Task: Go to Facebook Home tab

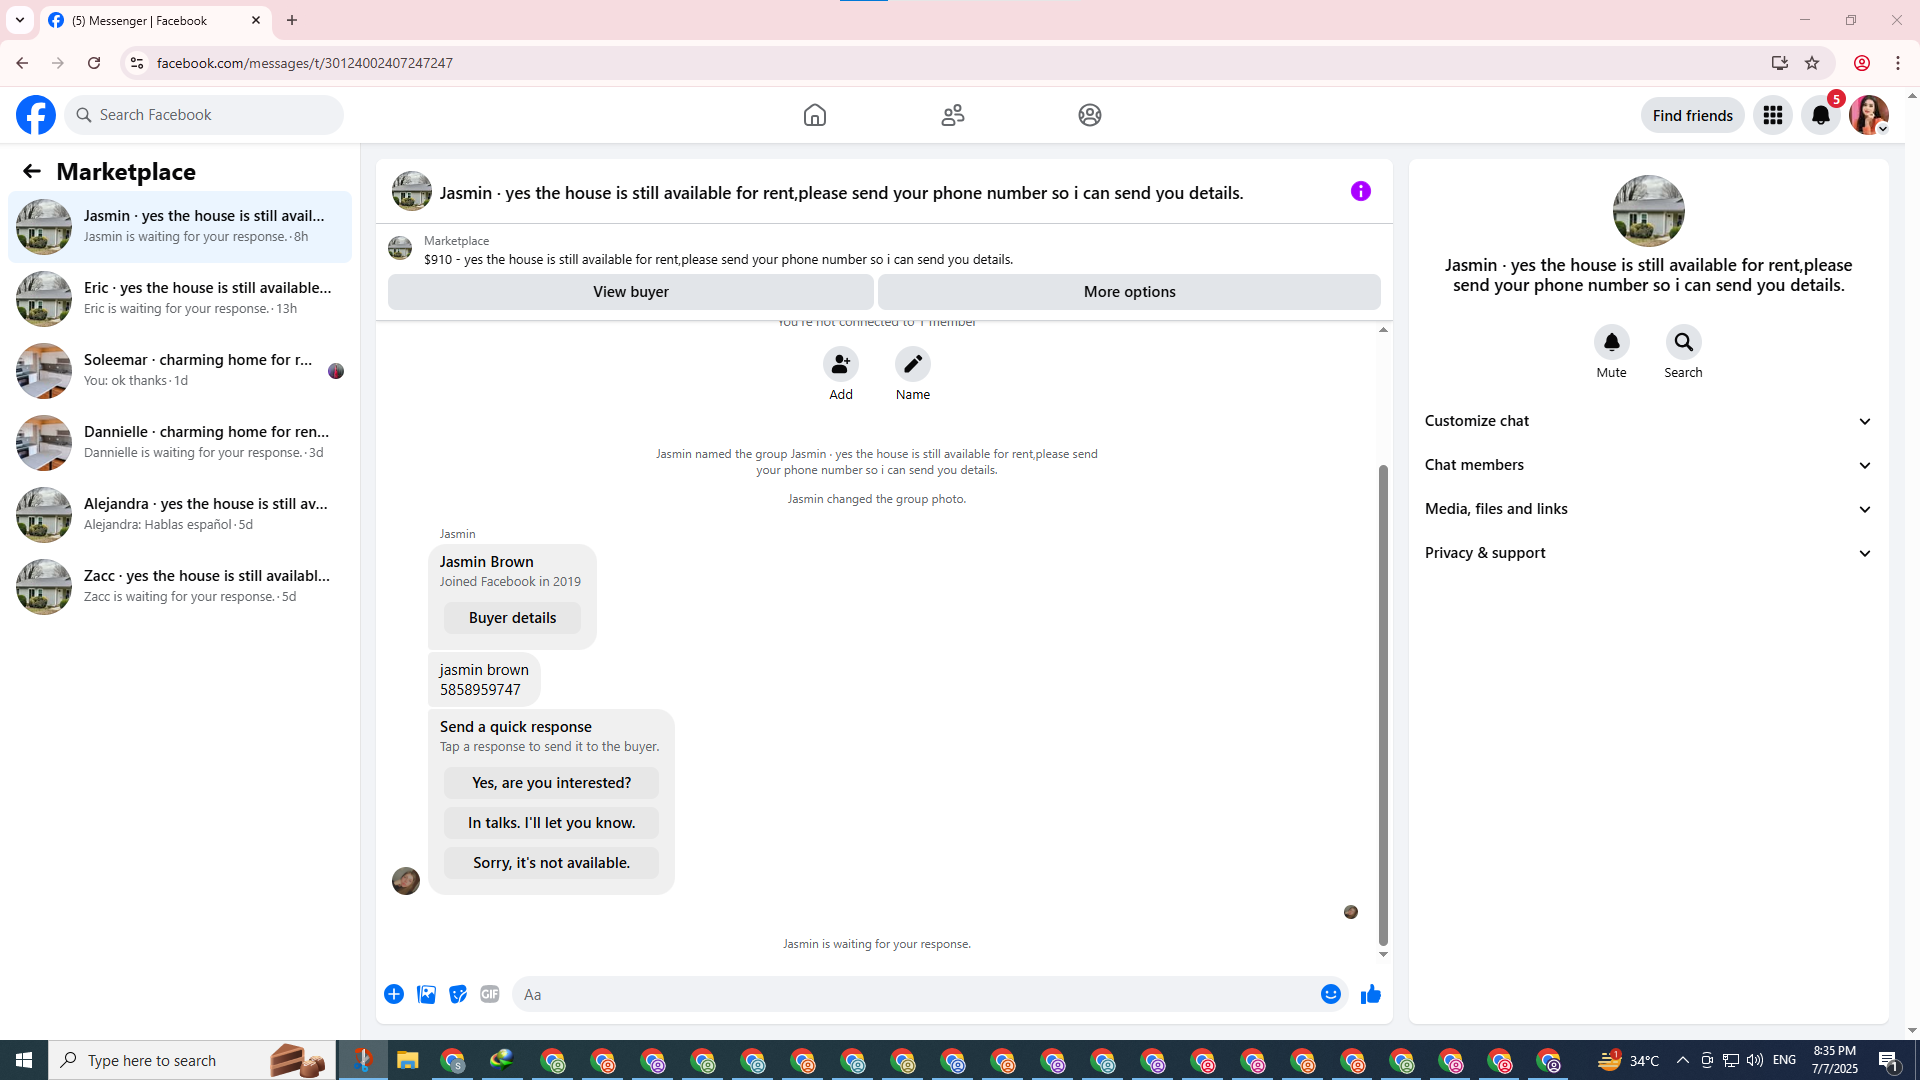Action: click(x=815, y=115)
